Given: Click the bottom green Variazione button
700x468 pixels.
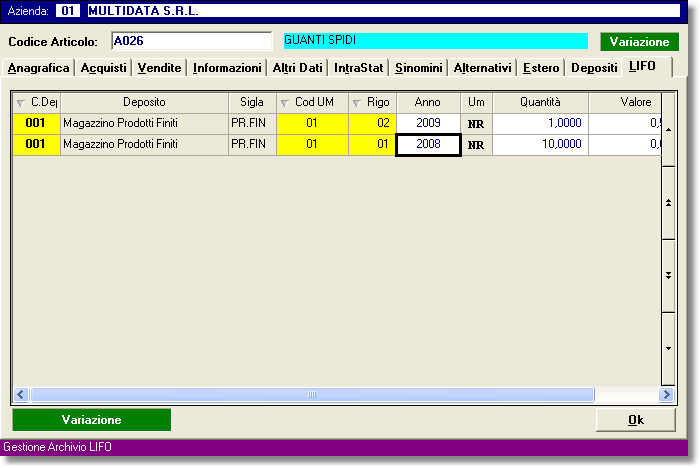Looking at the screenshot, I should click(91, 420).
